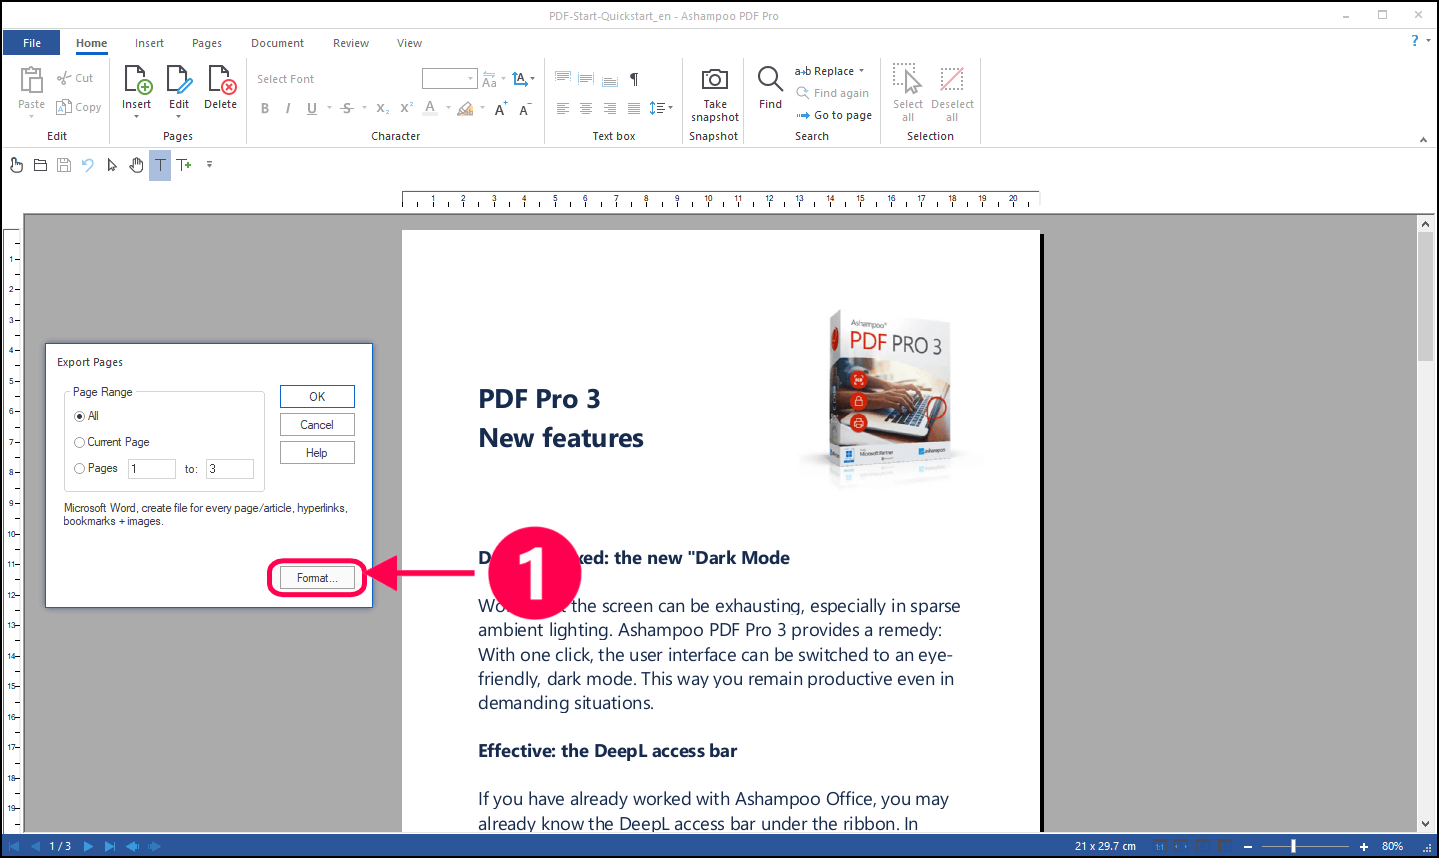Click the Copy icon
Viewport: 1439px width, 858px height.
point(64,107)
